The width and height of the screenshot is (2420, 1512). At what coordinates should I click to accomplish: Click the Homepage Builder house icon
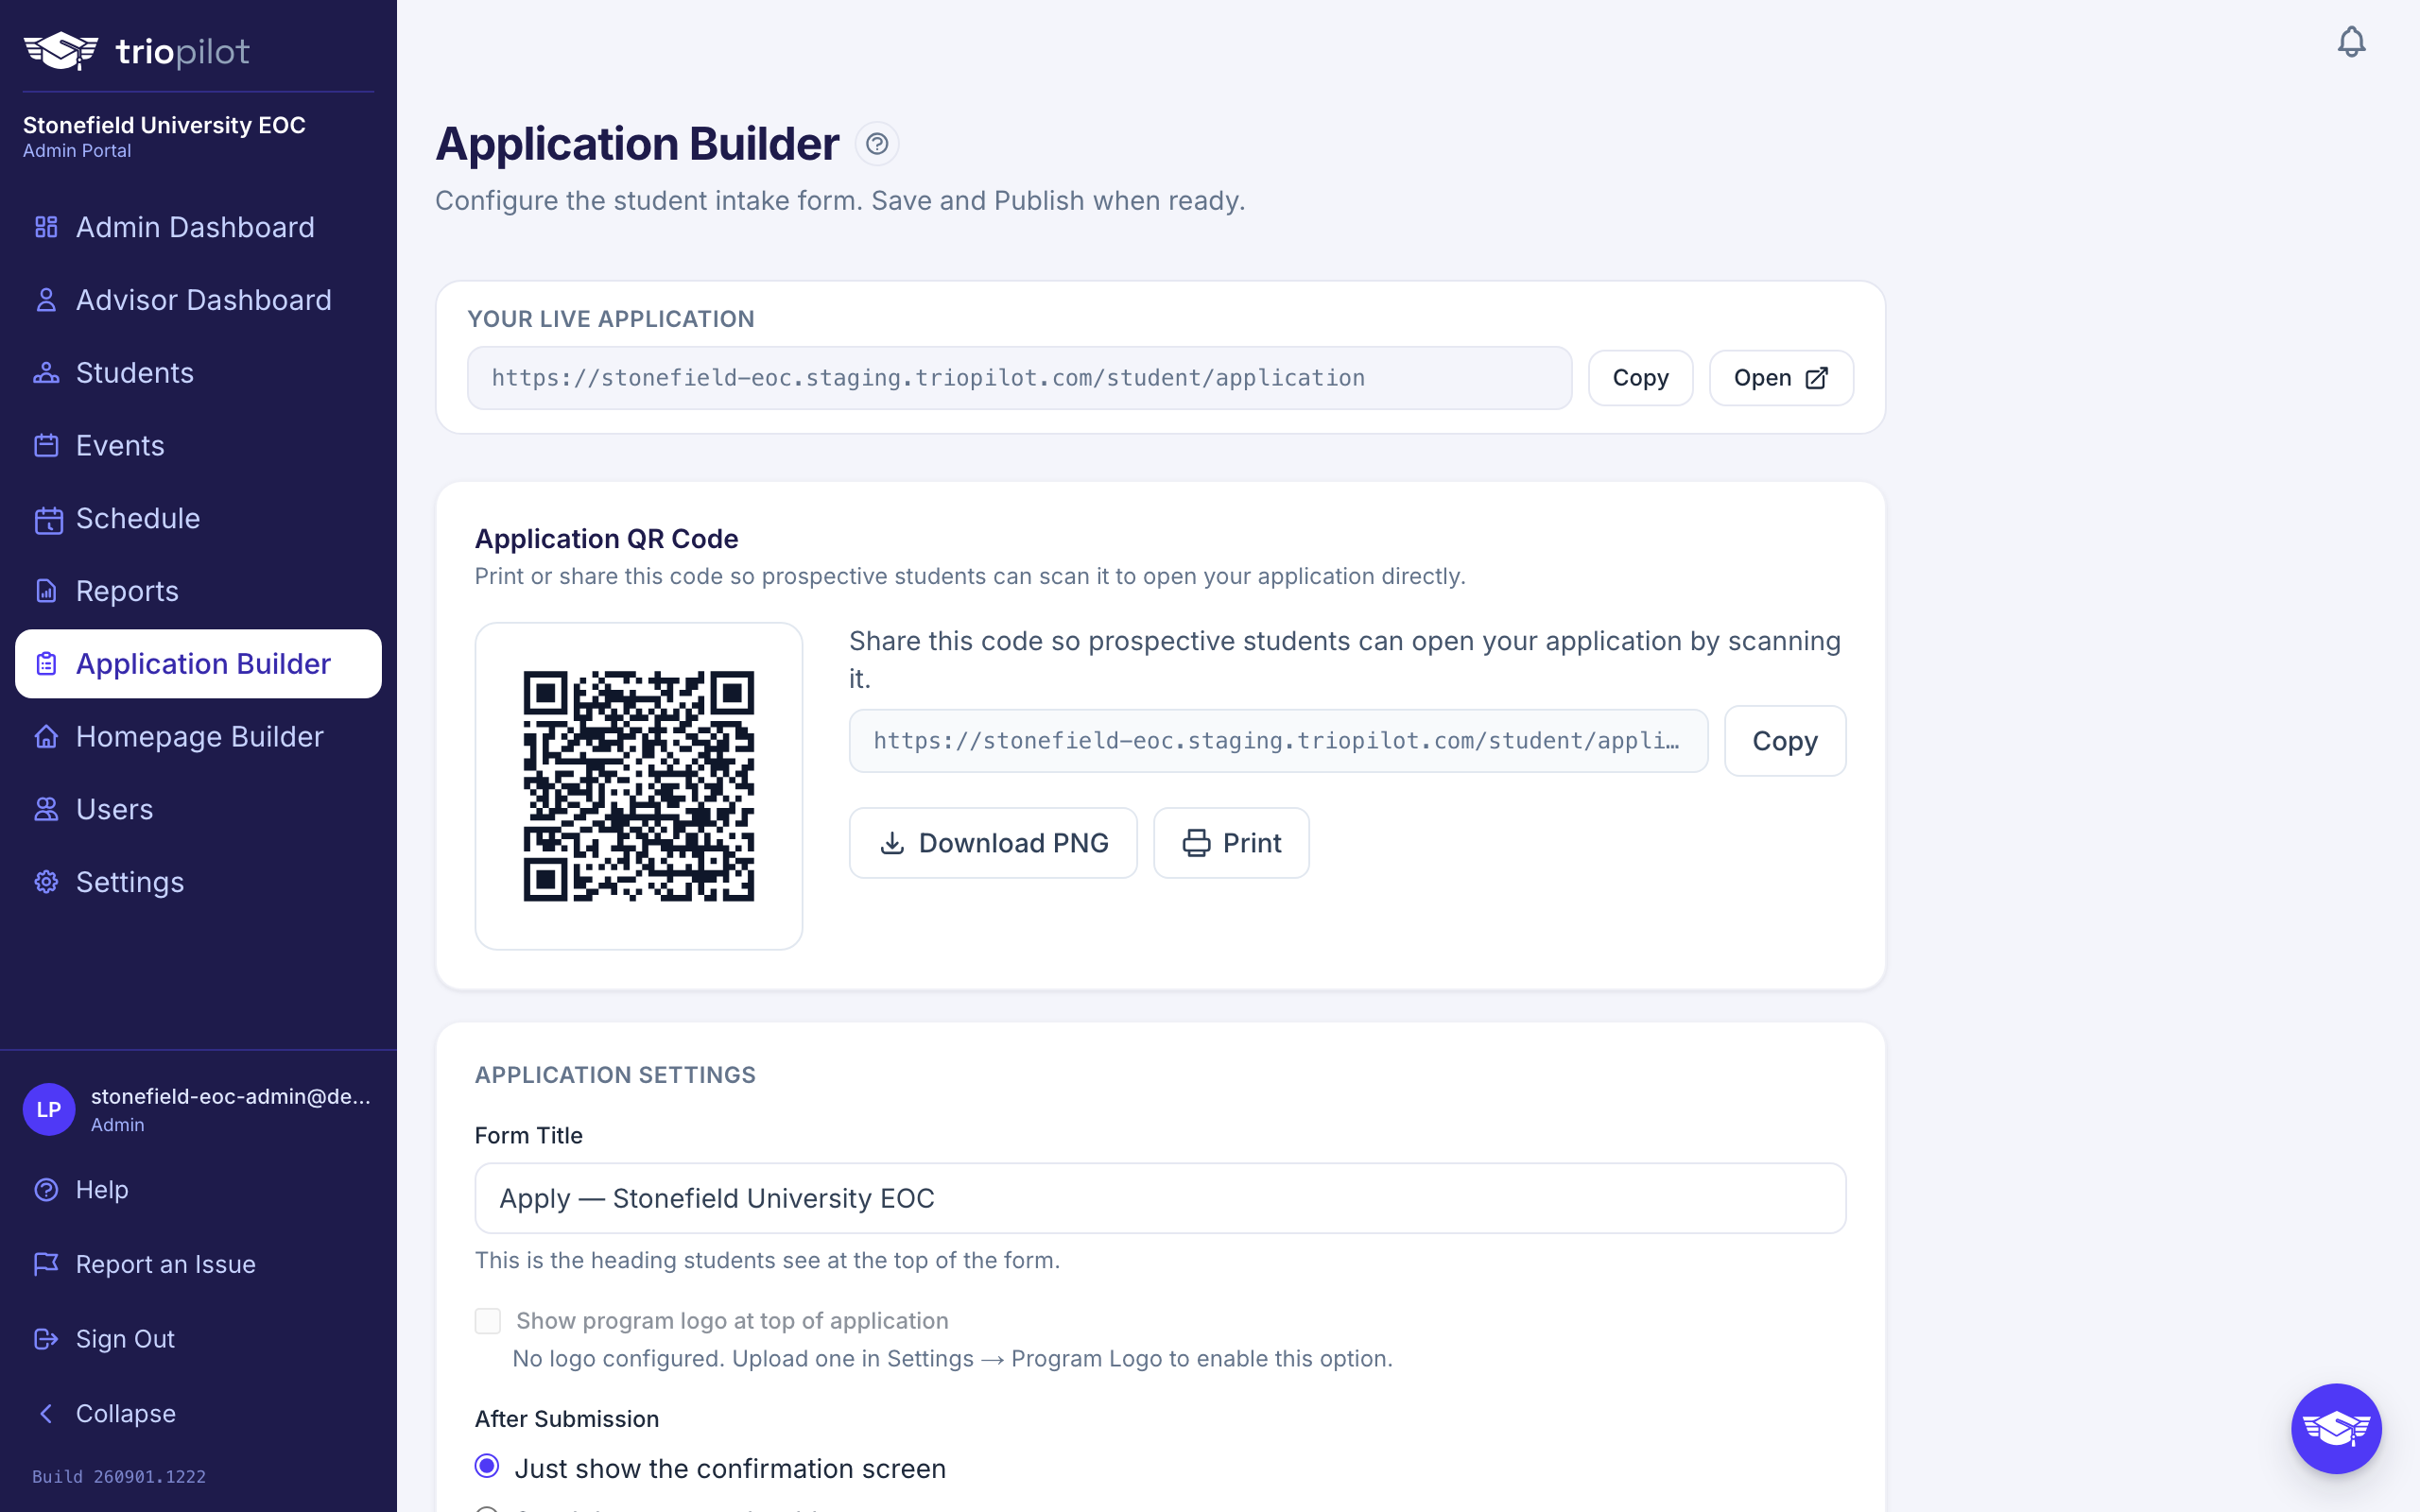pos(46,737)
